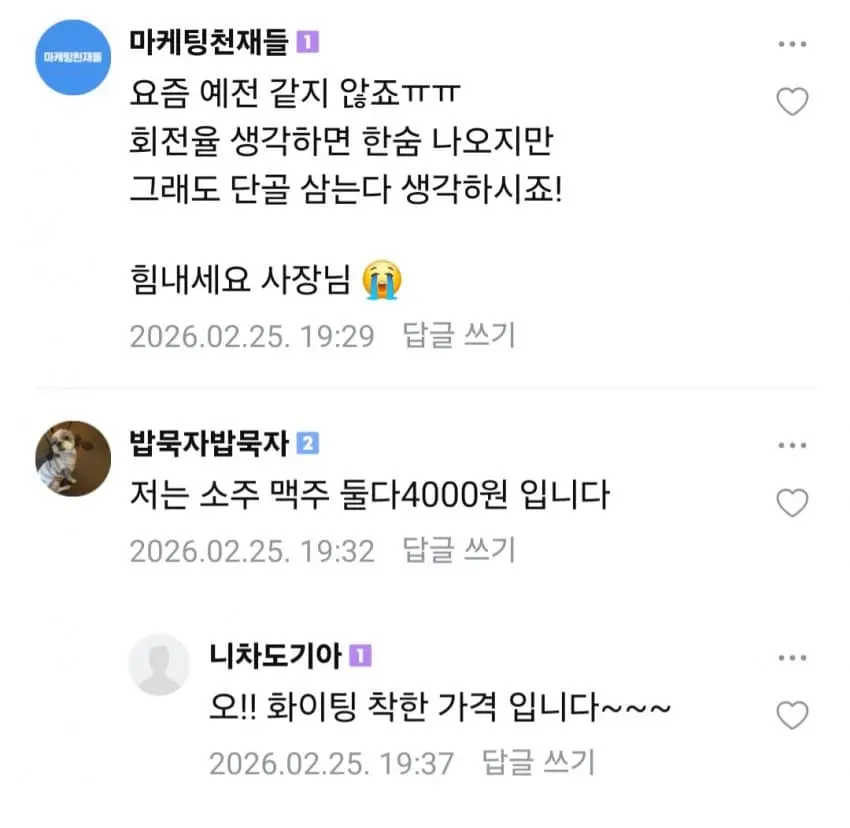This screenshot has width=850, height=828.
Task: Reply to the 19:29 comment via 답글 쓰기
Action: [x=459, y=335]
